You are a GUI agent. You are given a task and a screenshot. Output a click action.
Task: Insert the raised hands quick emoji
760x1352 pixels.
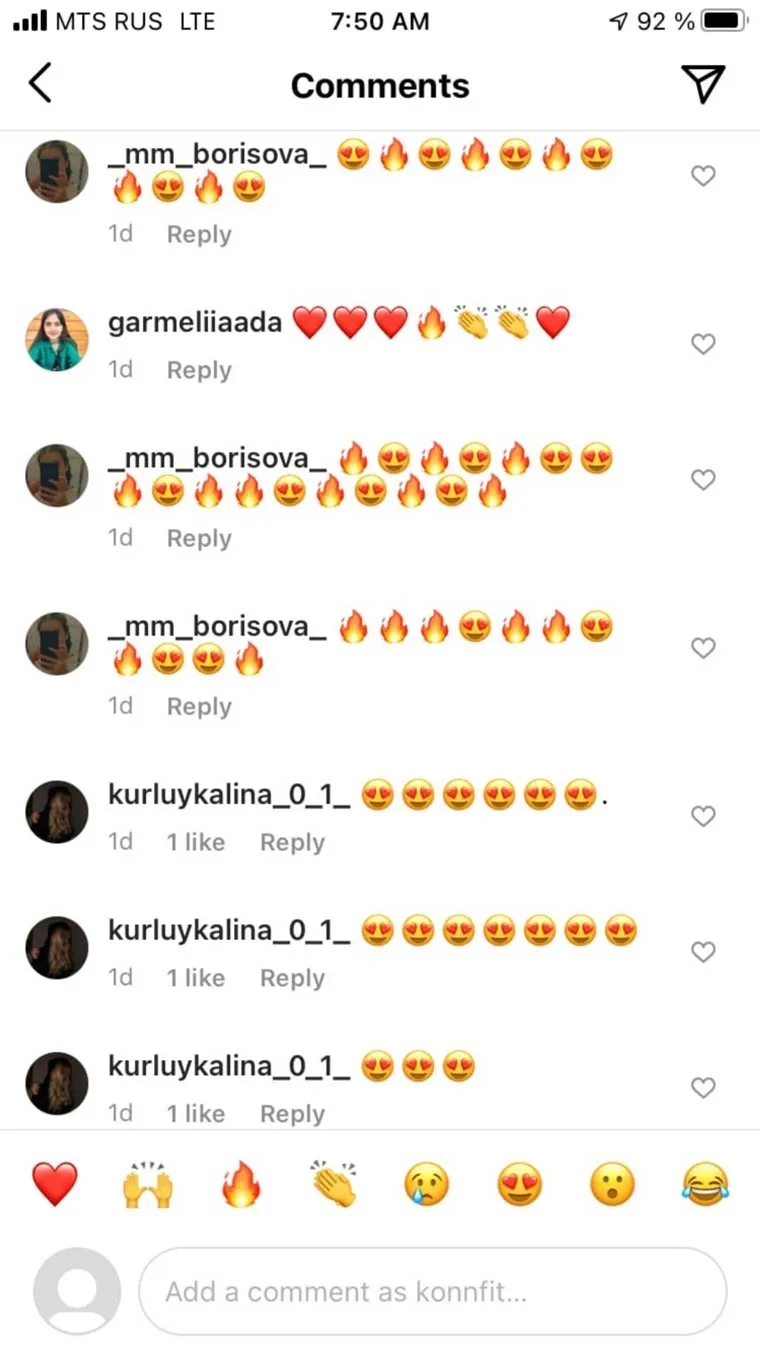[x=148, y=1185]
